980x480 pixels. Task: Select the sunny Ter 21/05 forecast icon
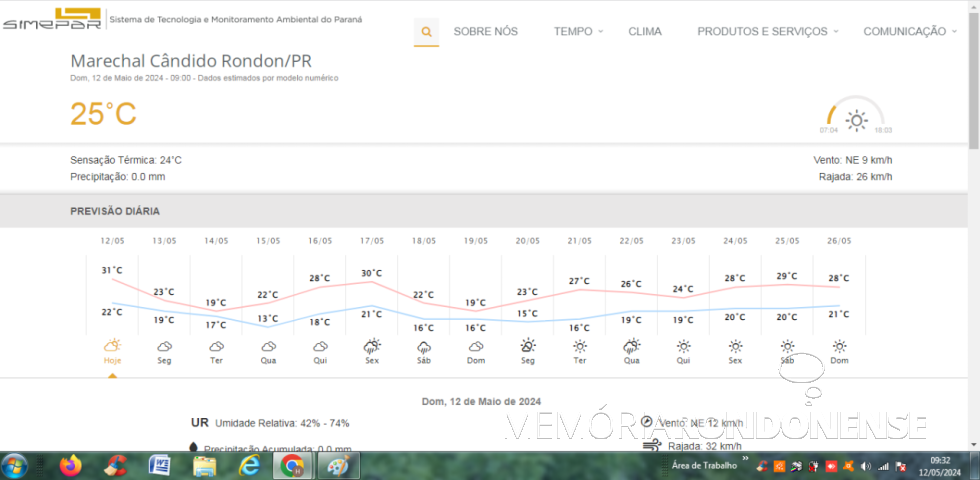[579, 346]
